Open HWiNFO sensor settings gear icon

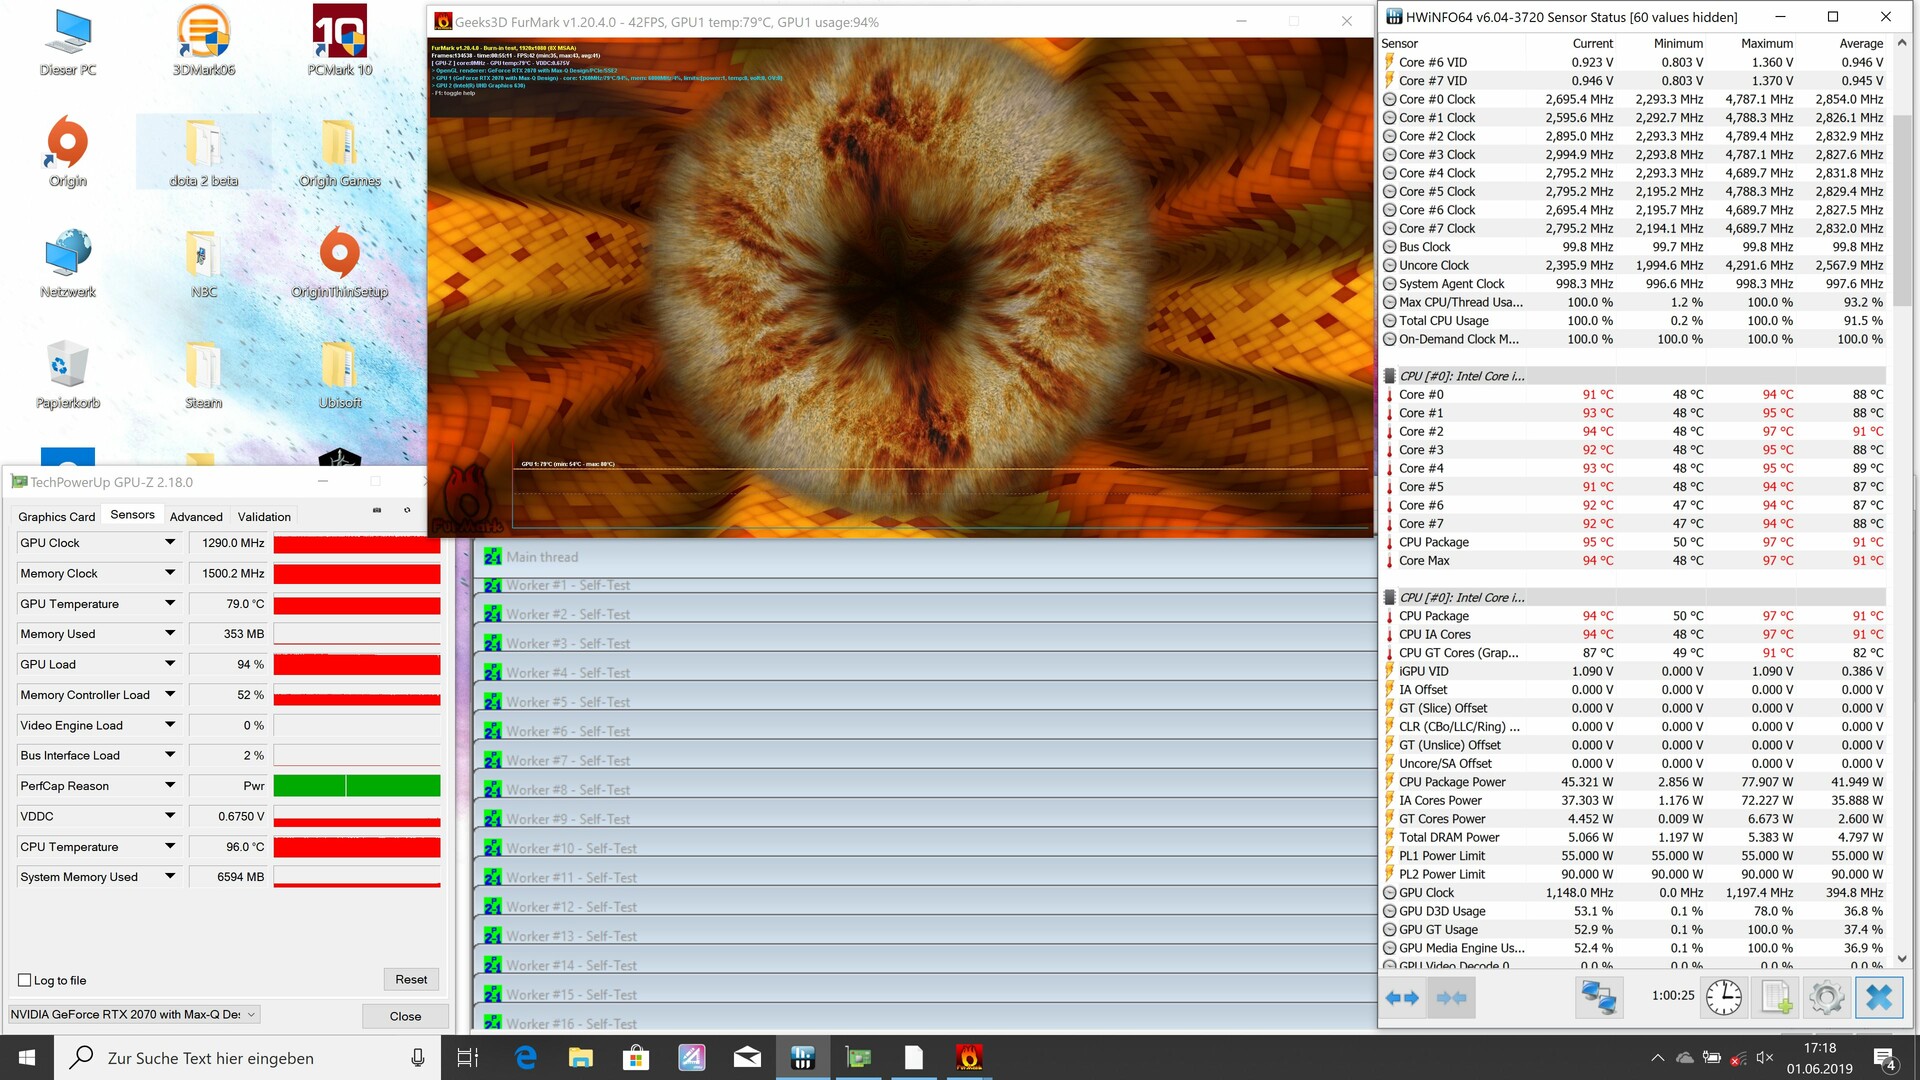(x=1826, y=998)
